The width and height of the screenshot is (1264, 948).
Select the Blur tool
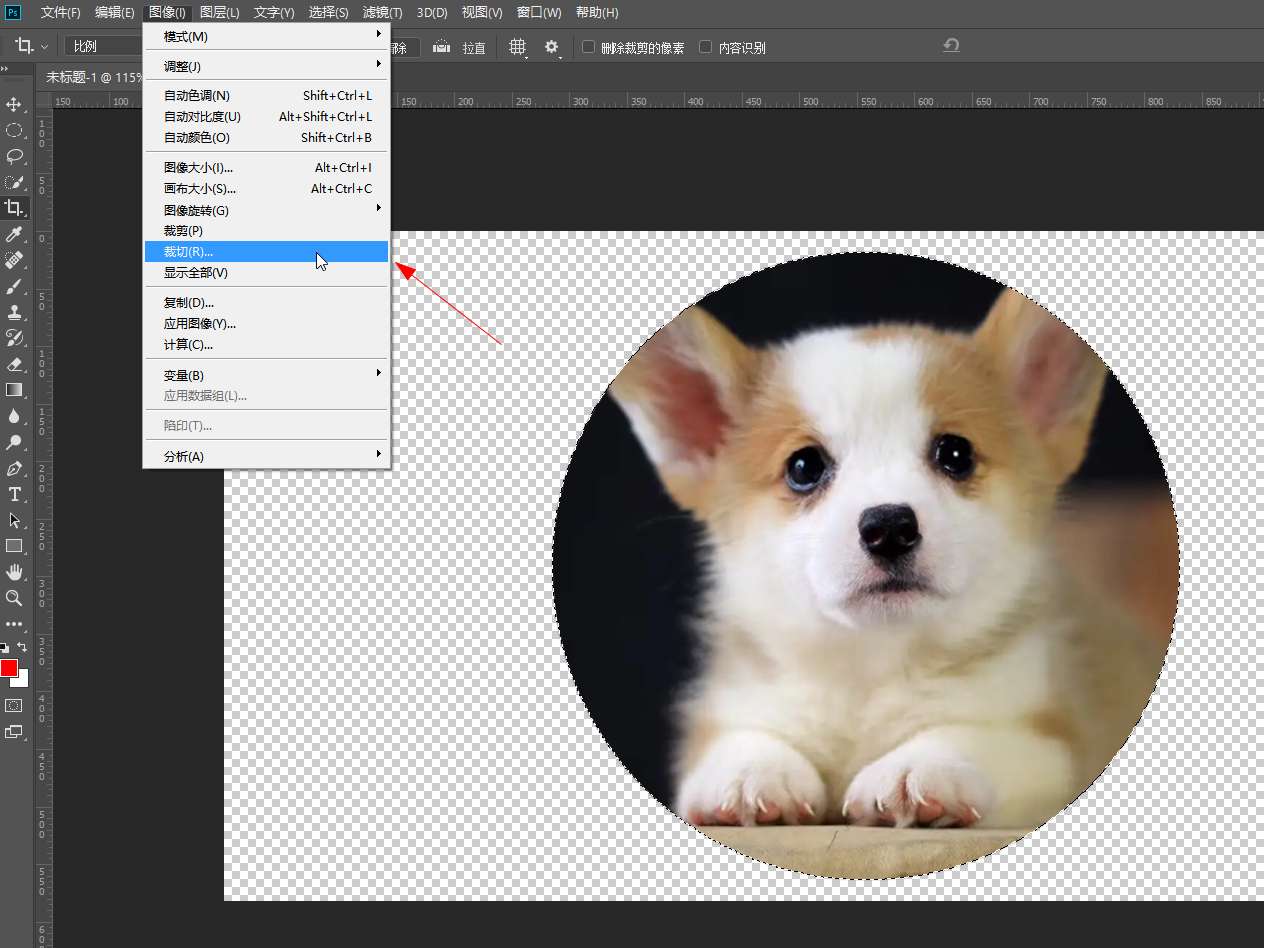14,416
